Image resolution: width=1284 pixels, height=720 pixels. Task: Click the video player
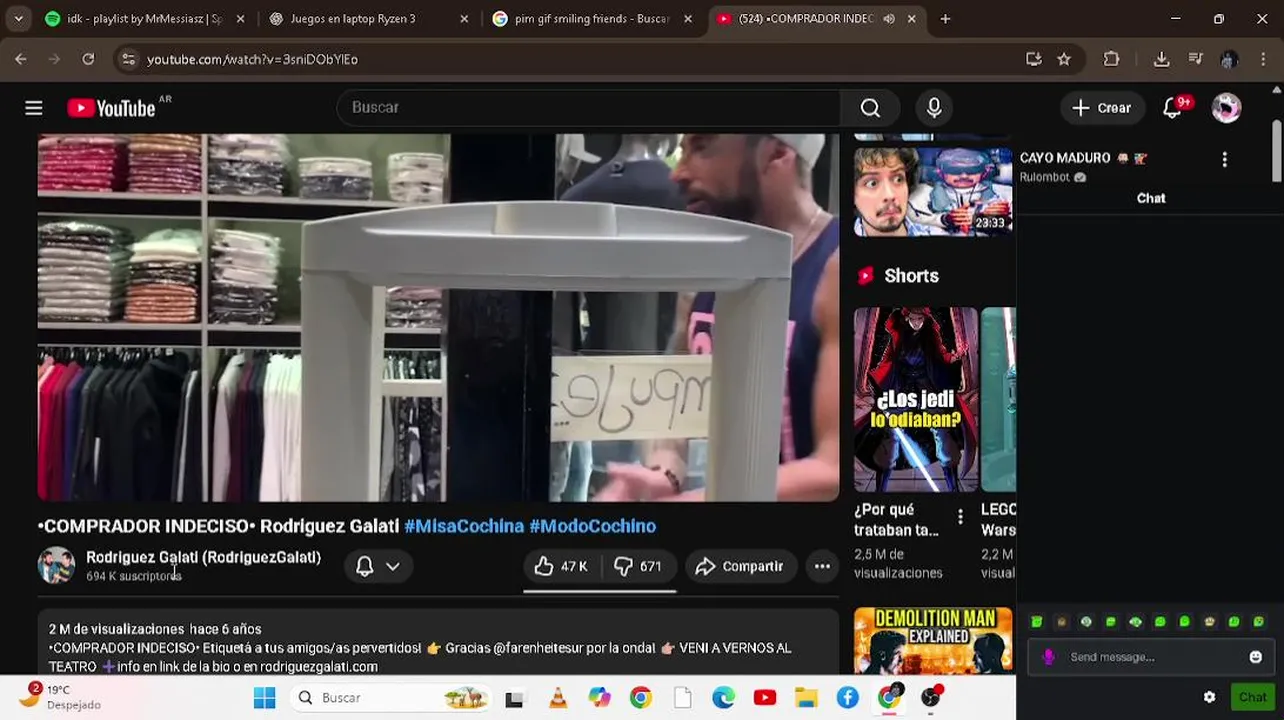click(x=438, y=317)
